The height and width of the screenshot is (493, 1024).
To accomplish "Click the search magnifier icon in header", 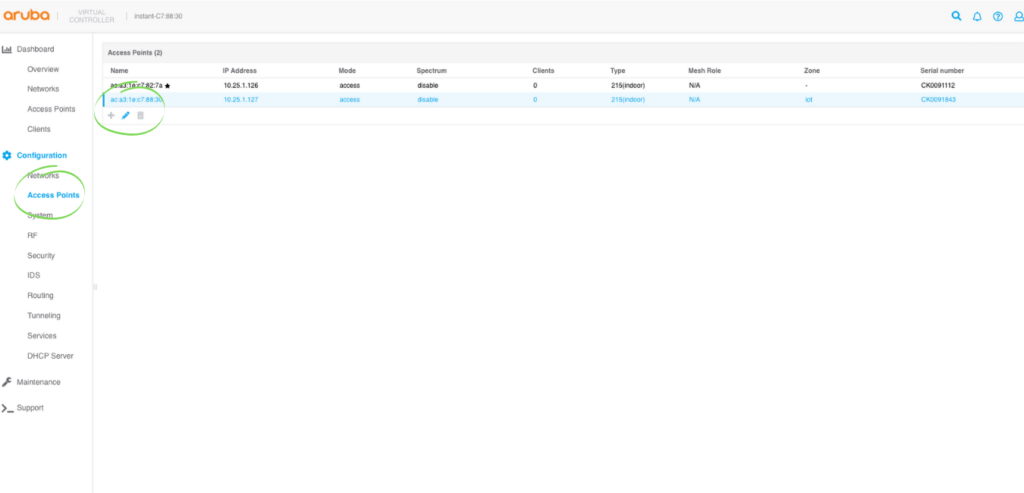I will pos(956,16).
